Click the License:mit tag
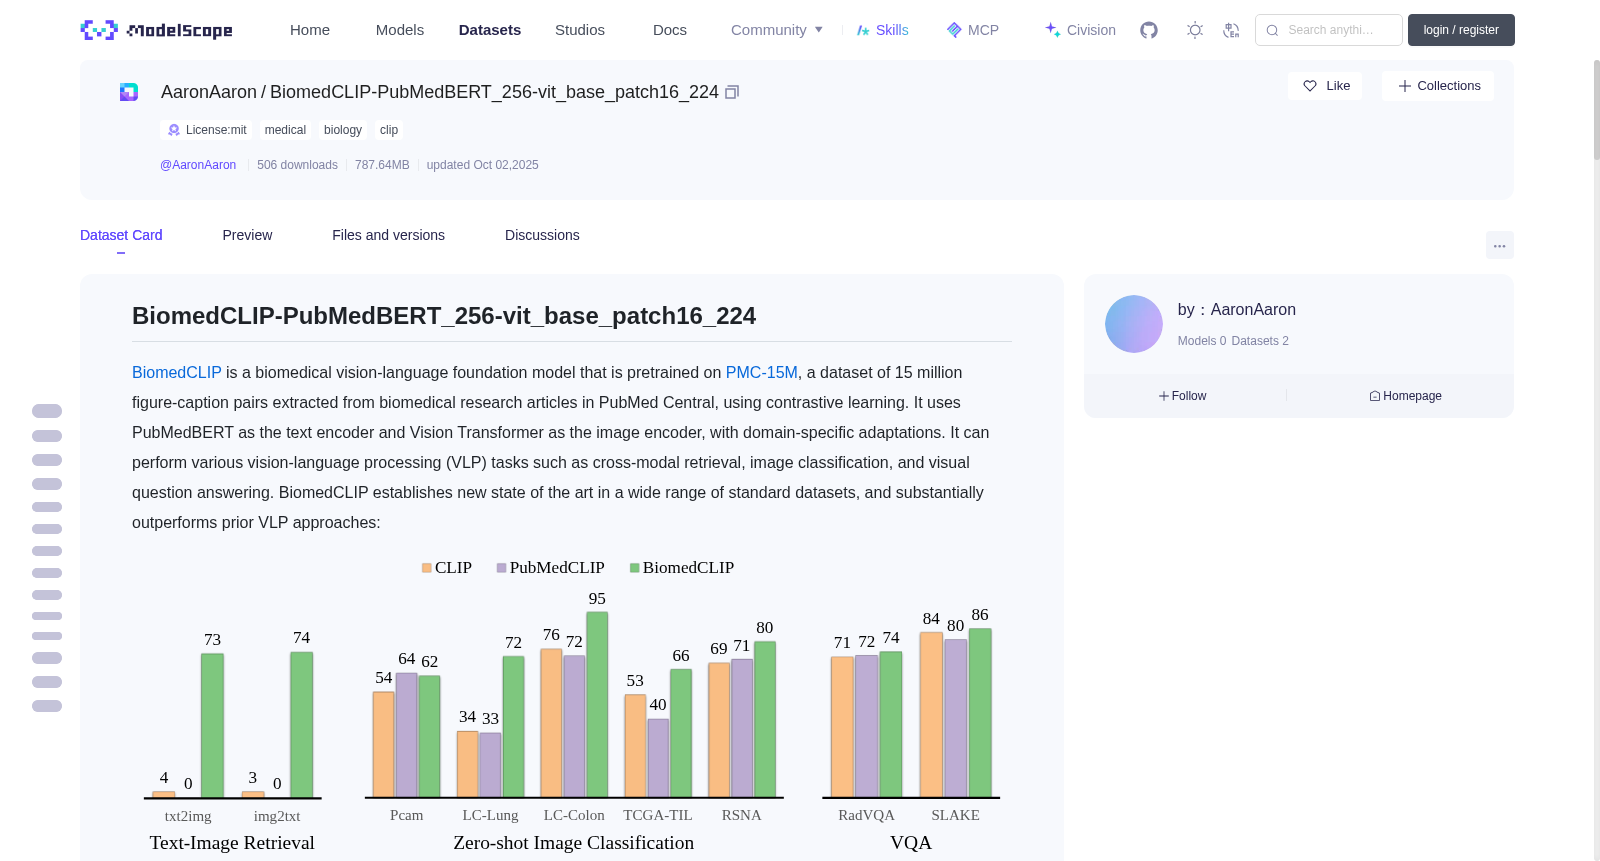The height and width of the screenshot is (861, 1600). [207, 130]
